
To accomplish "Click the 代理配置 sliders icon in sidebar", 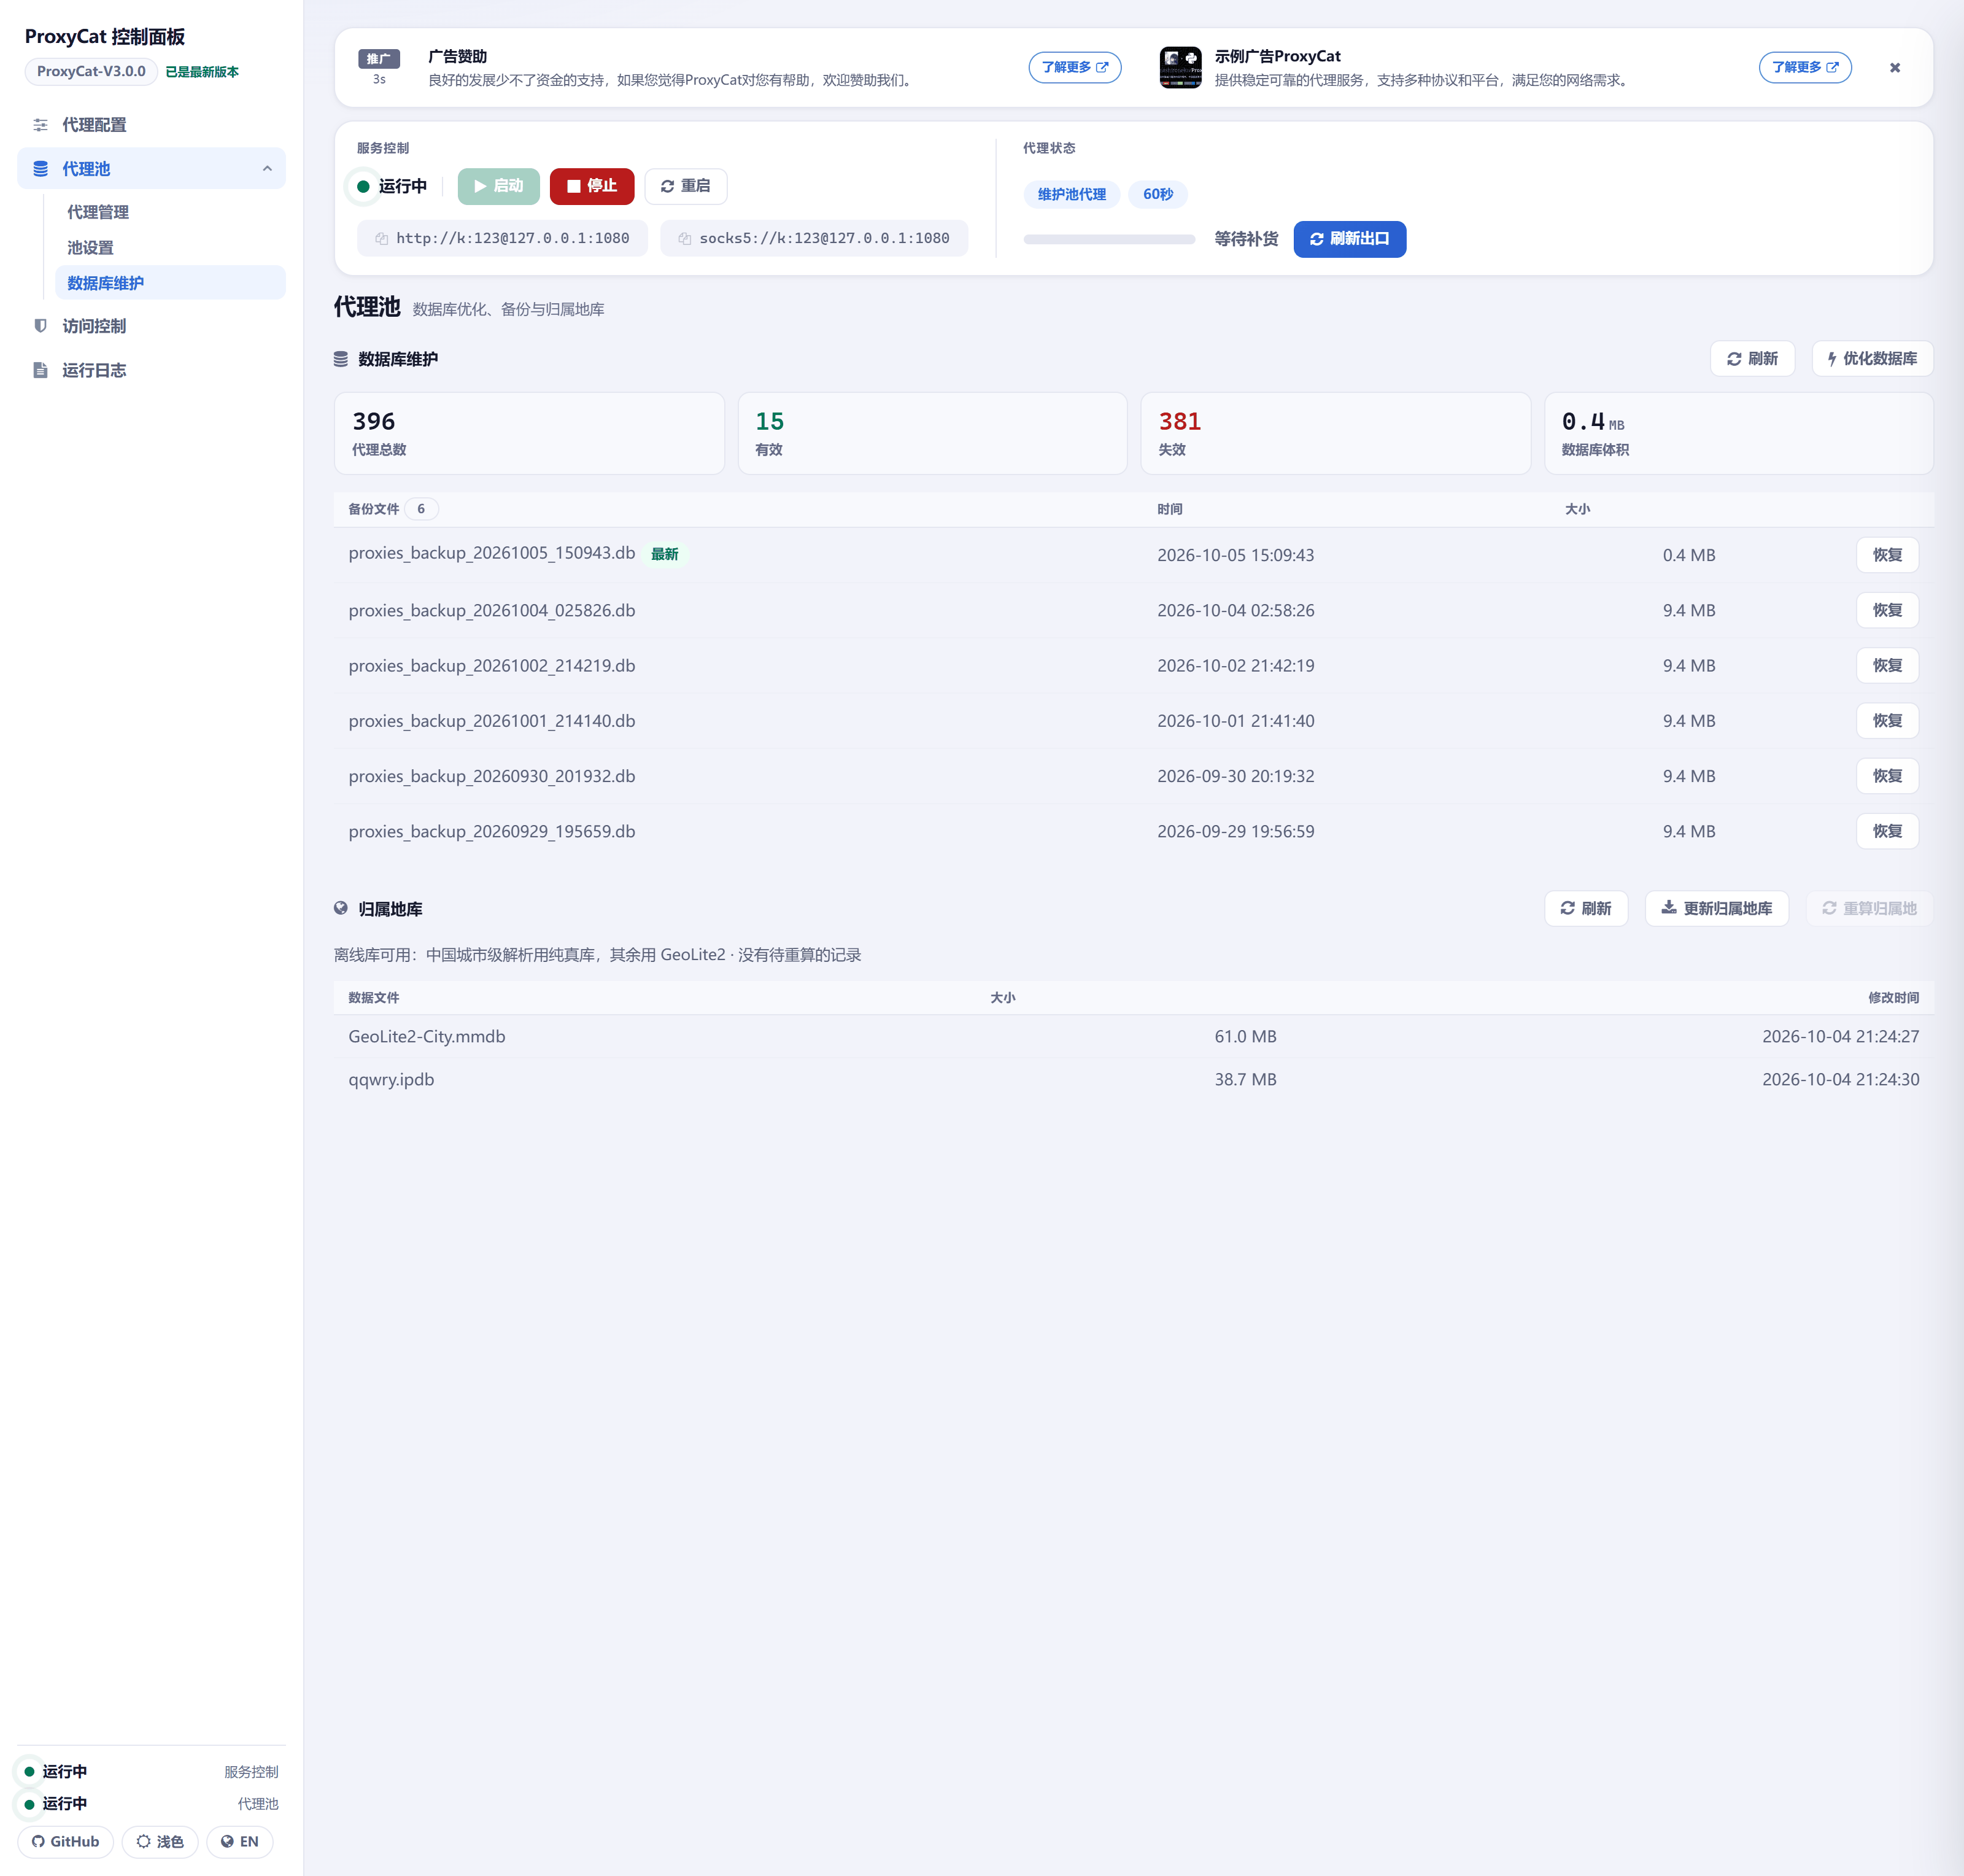I will (40, 125).
